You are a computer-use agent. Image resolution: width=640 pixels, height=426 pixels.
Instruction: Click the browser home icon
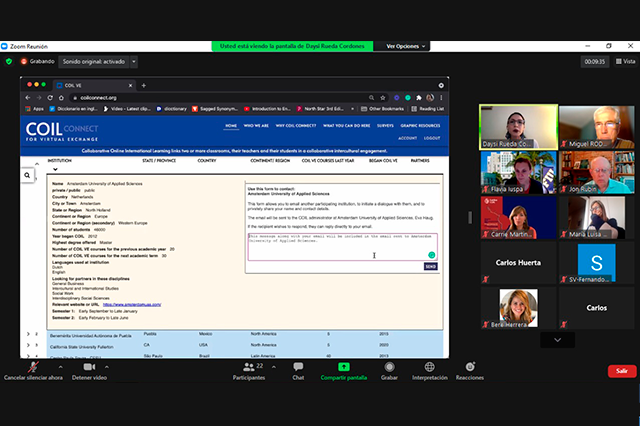point(61,98)
